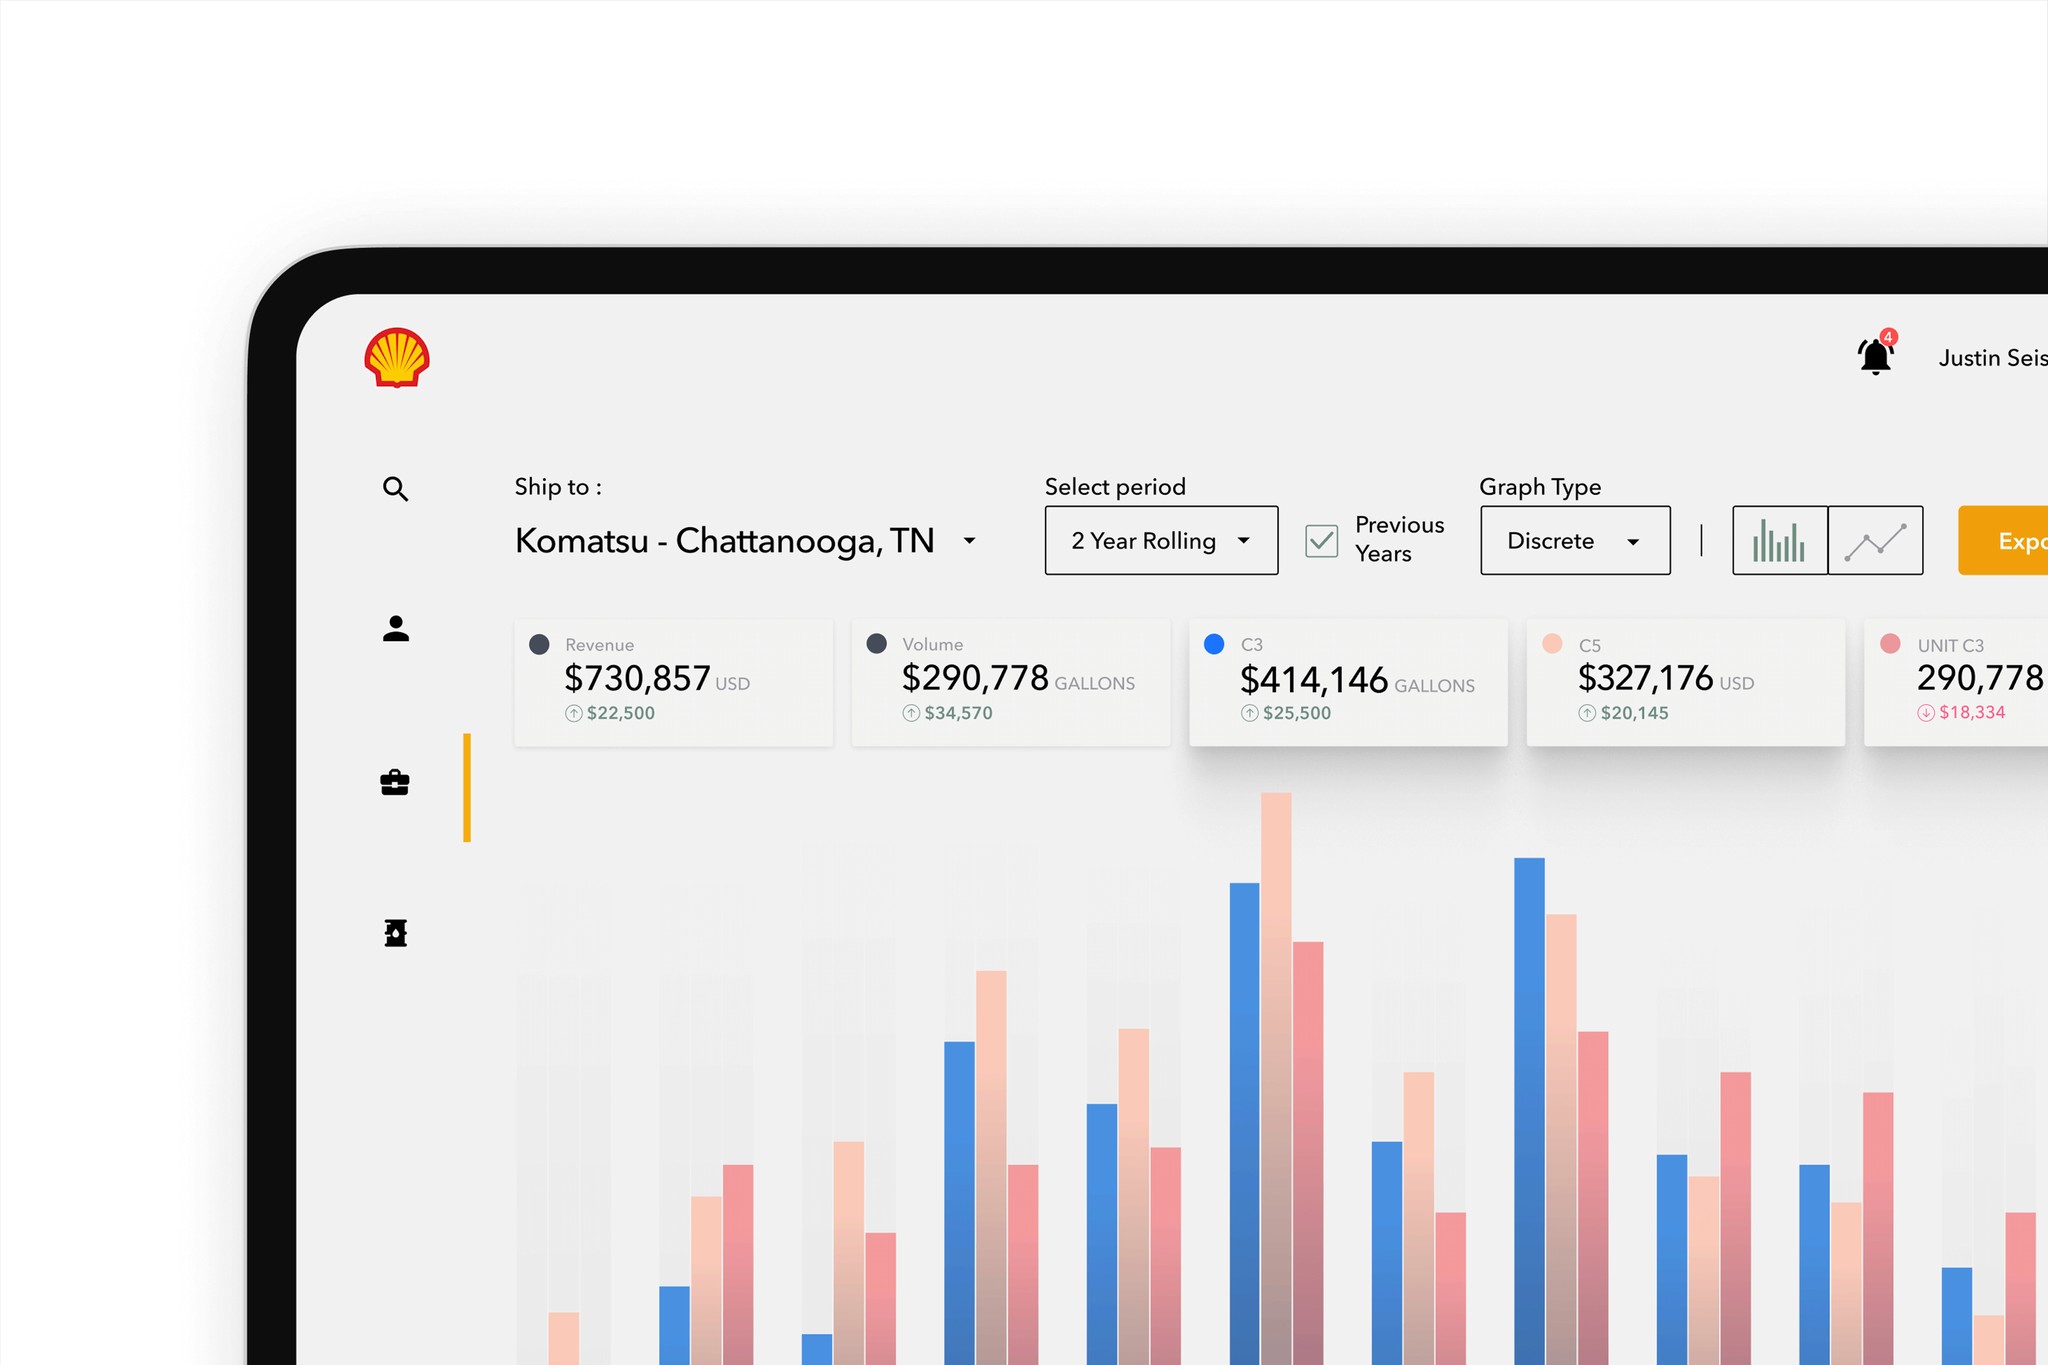Uncheck the Previous Years checkbox

[1321, 541]
